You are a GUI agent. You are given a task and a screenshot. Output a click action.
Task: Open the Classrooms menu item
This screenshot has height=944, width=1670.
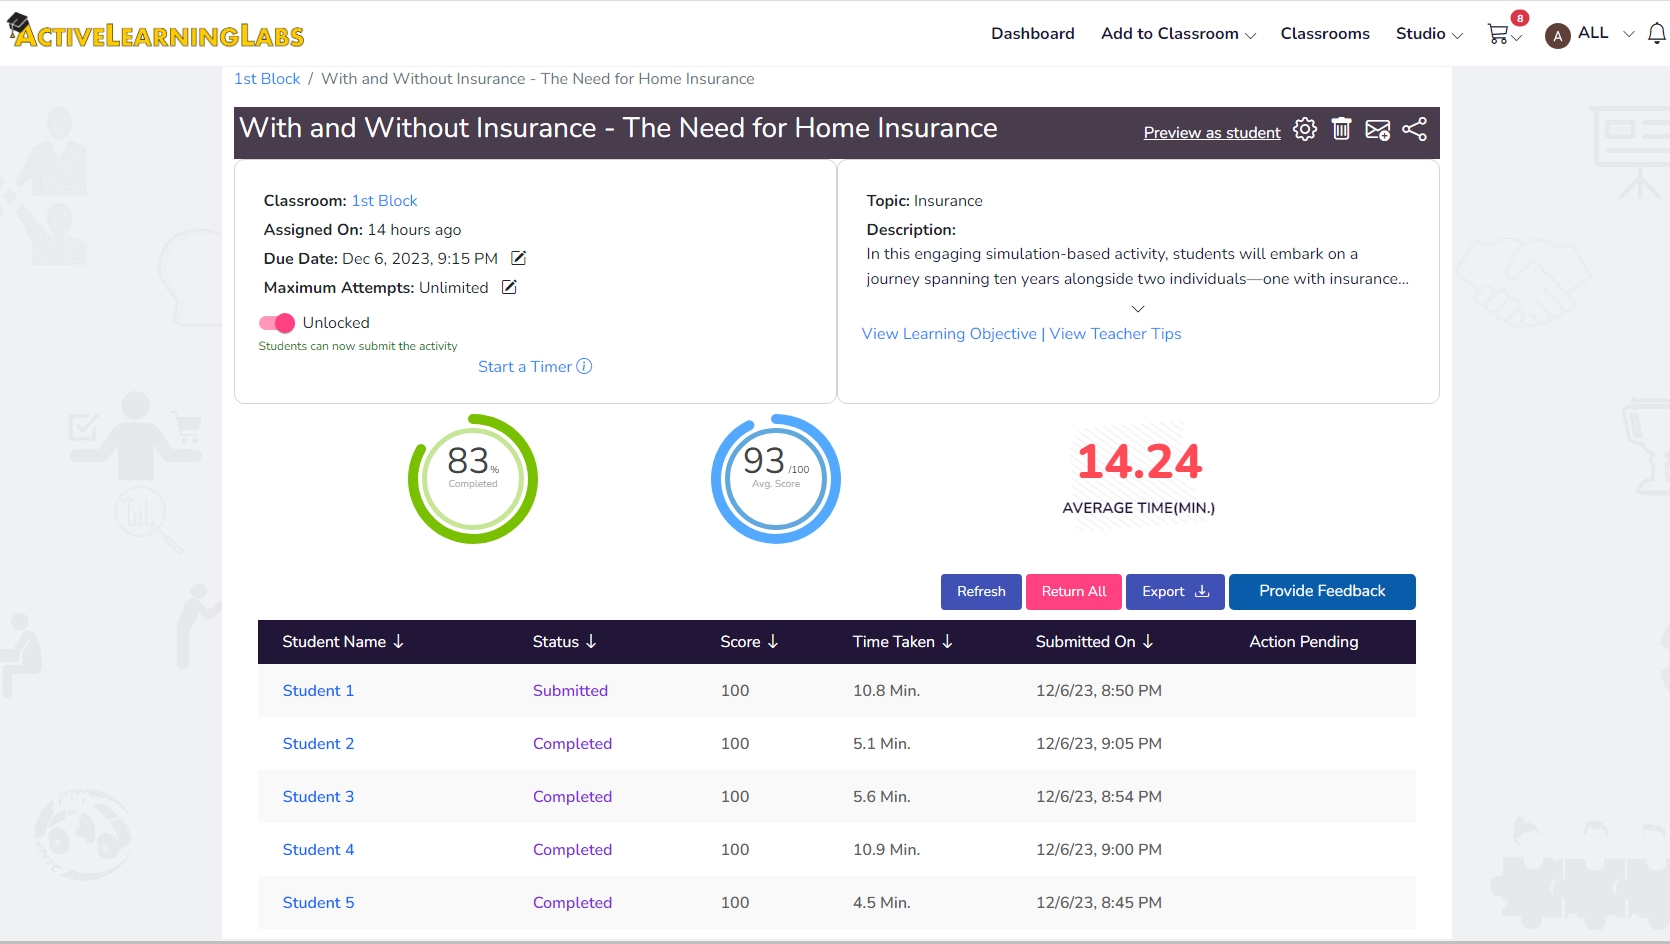click(x=1325, y=34)
